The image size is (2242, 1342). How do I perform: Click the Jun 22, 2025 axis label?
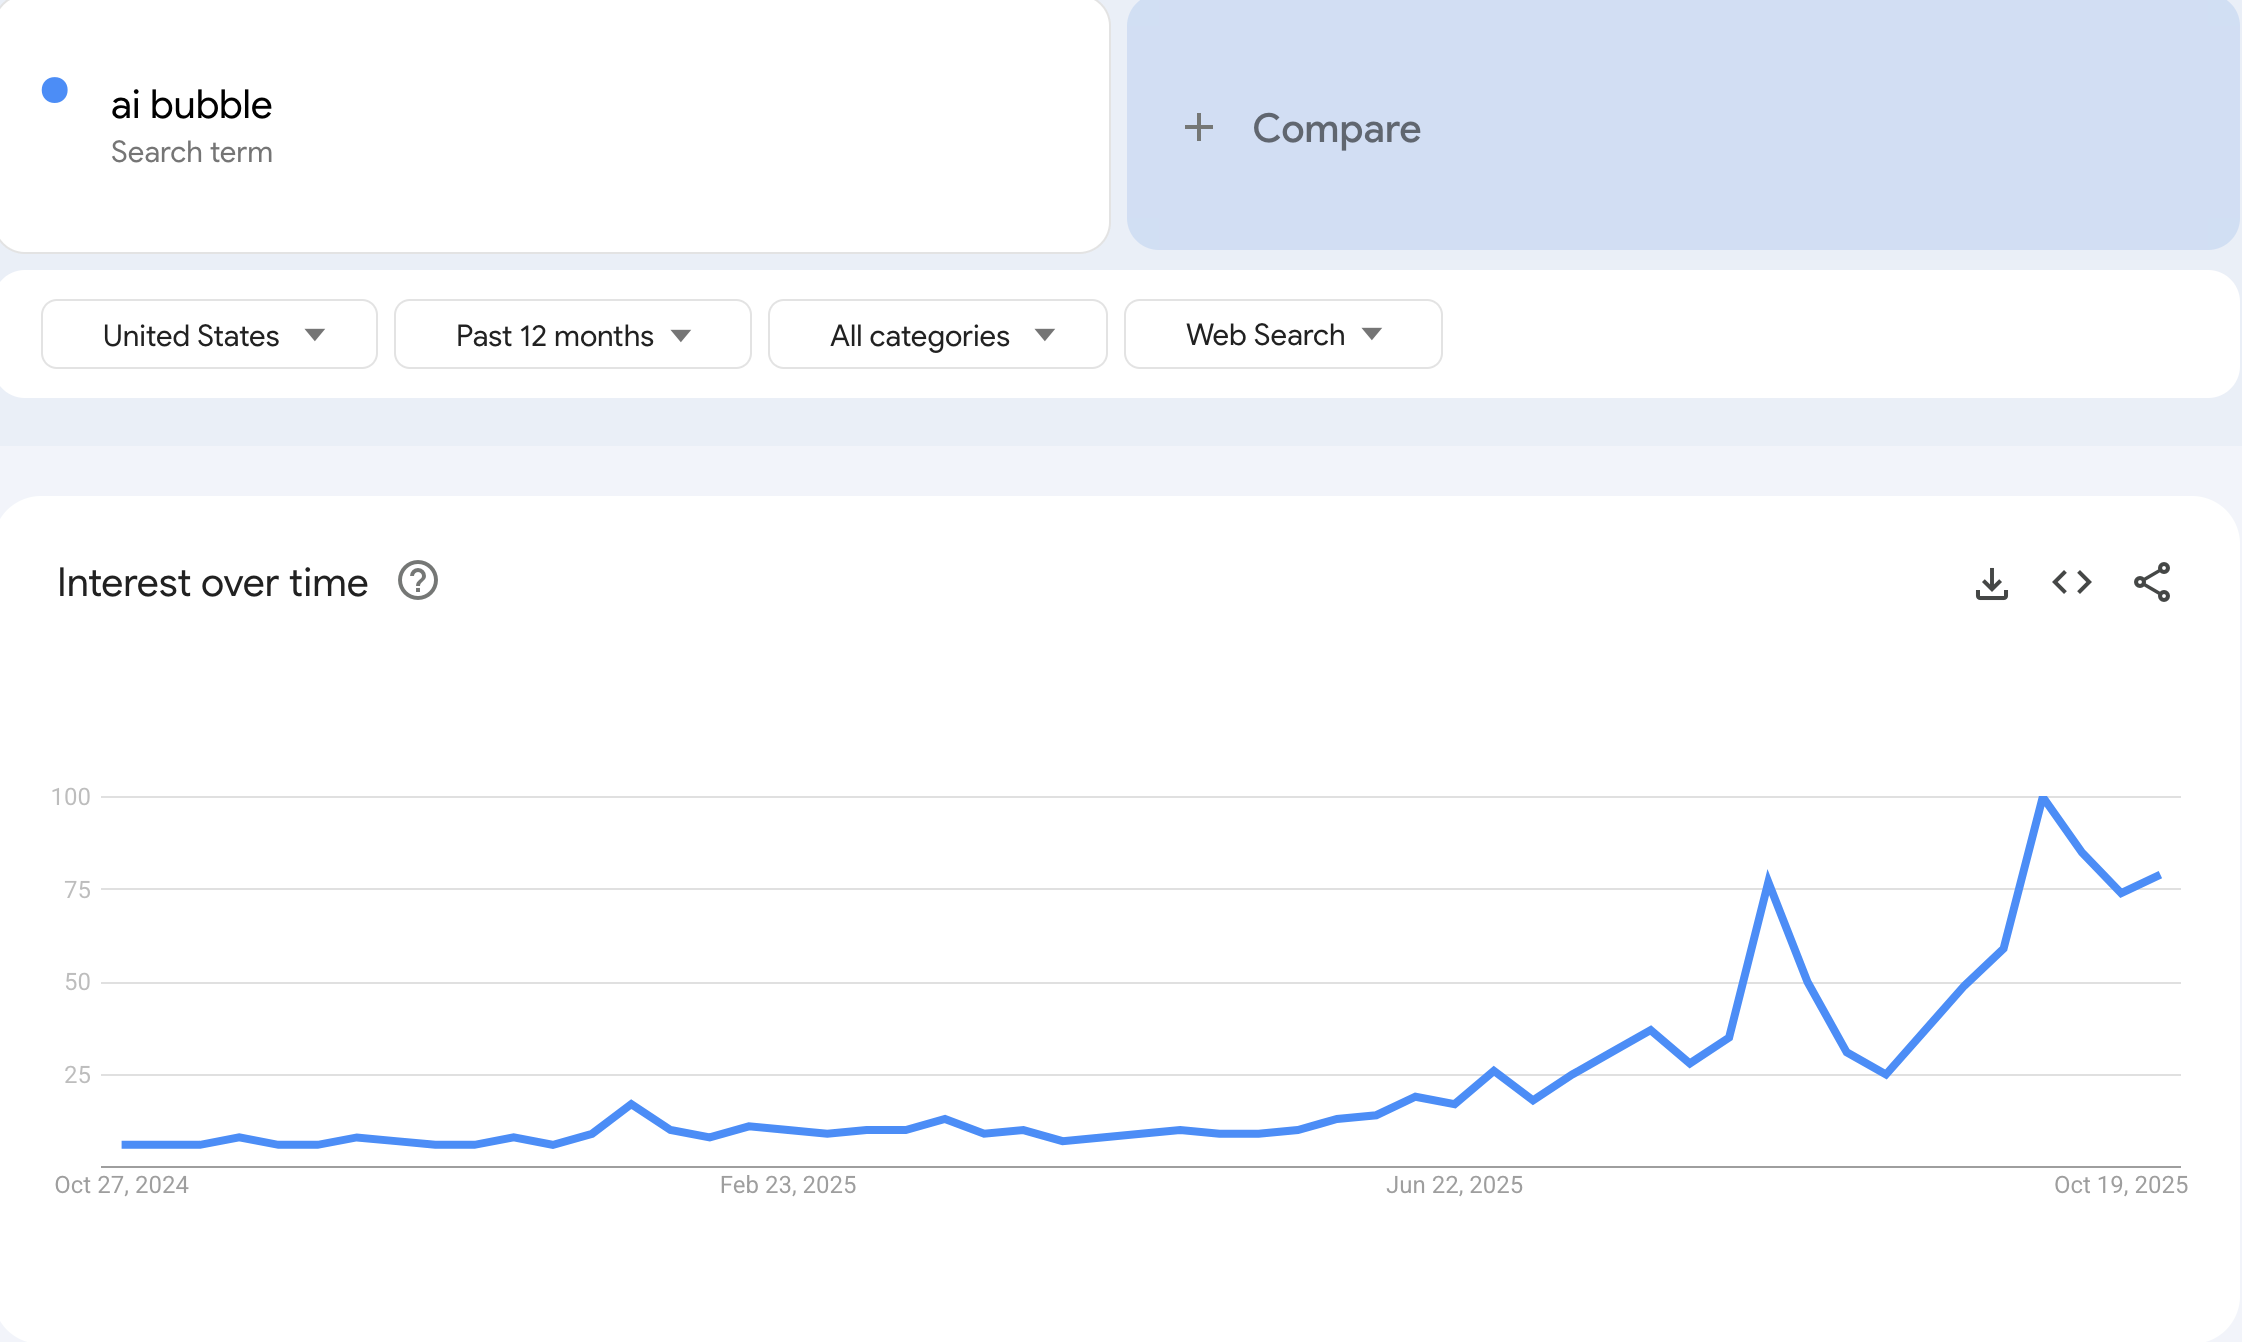pos(1454,1185)
